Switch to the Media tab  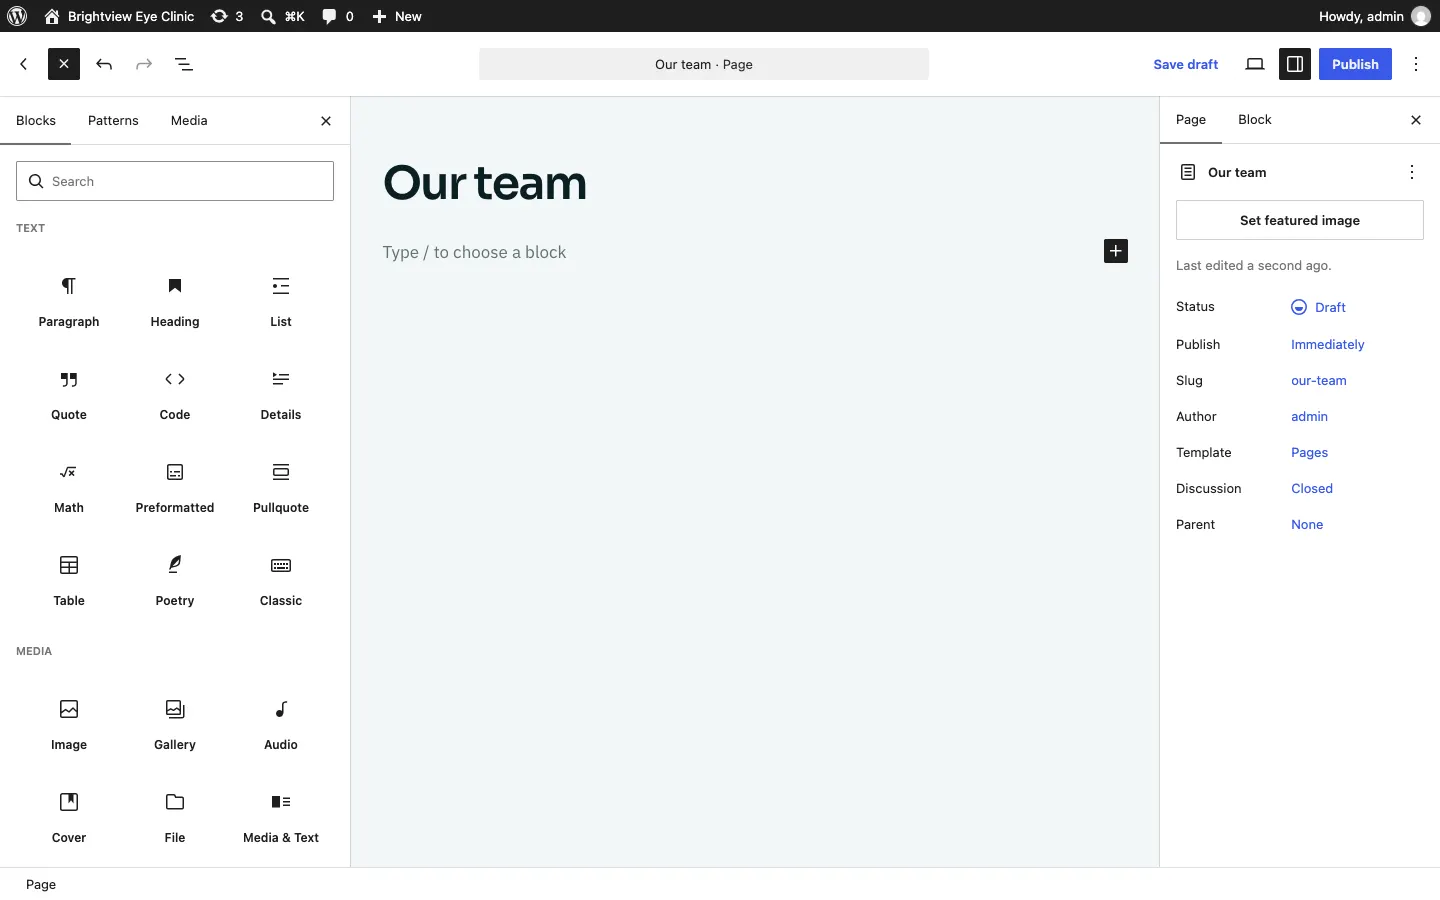(189, 121)
